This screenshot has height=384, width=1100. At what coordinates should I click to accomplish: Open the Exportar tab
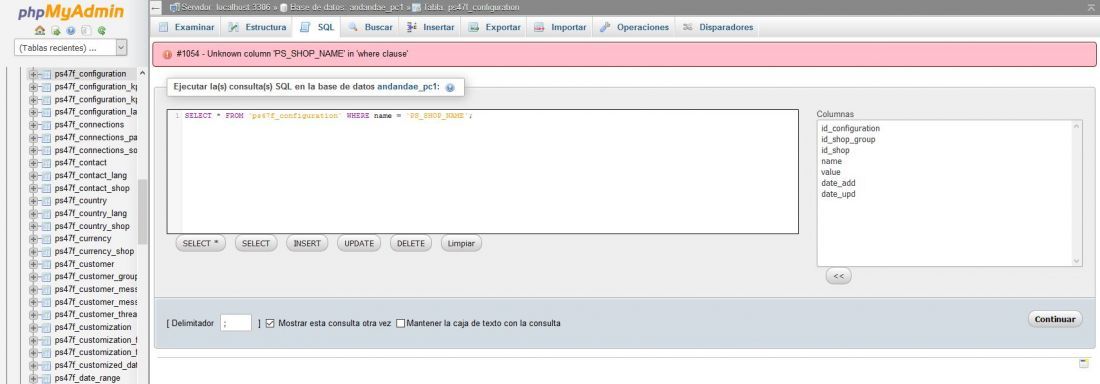(x=495, y=27)
